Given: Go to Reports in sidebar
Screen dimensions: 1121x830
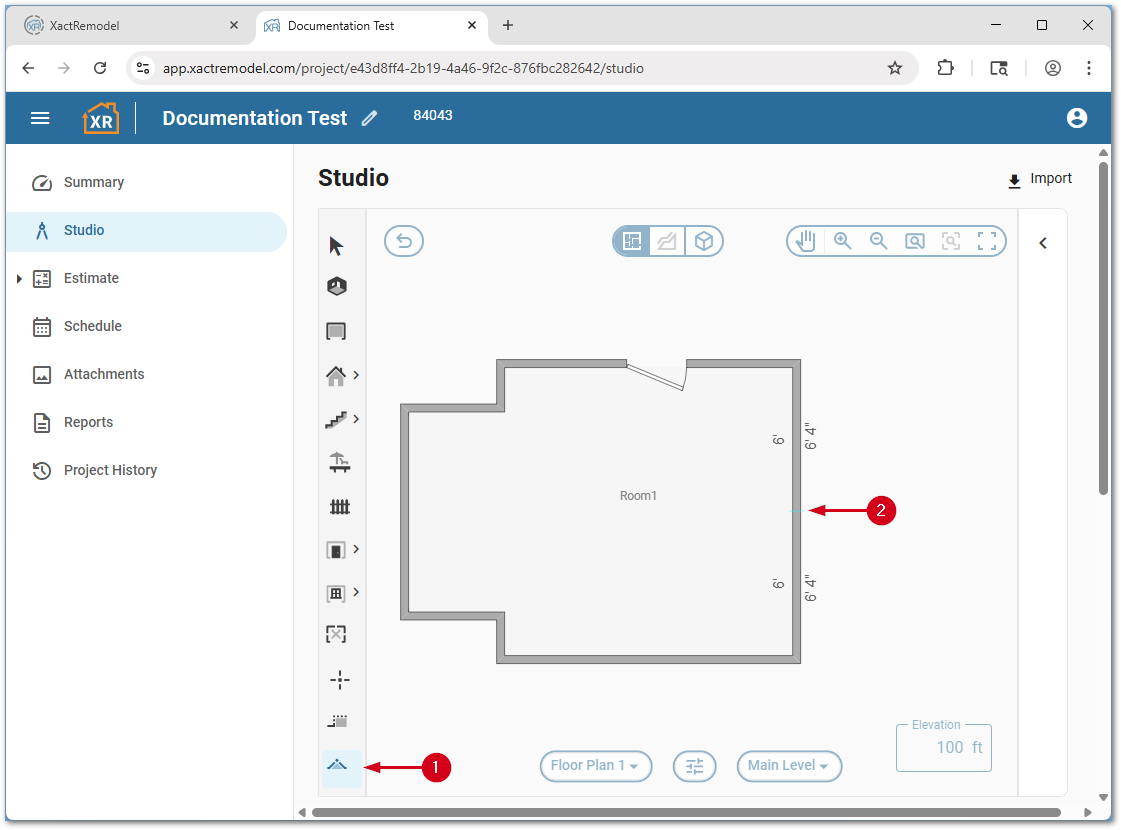Looking at the screenshot, I should click(88, 422).
